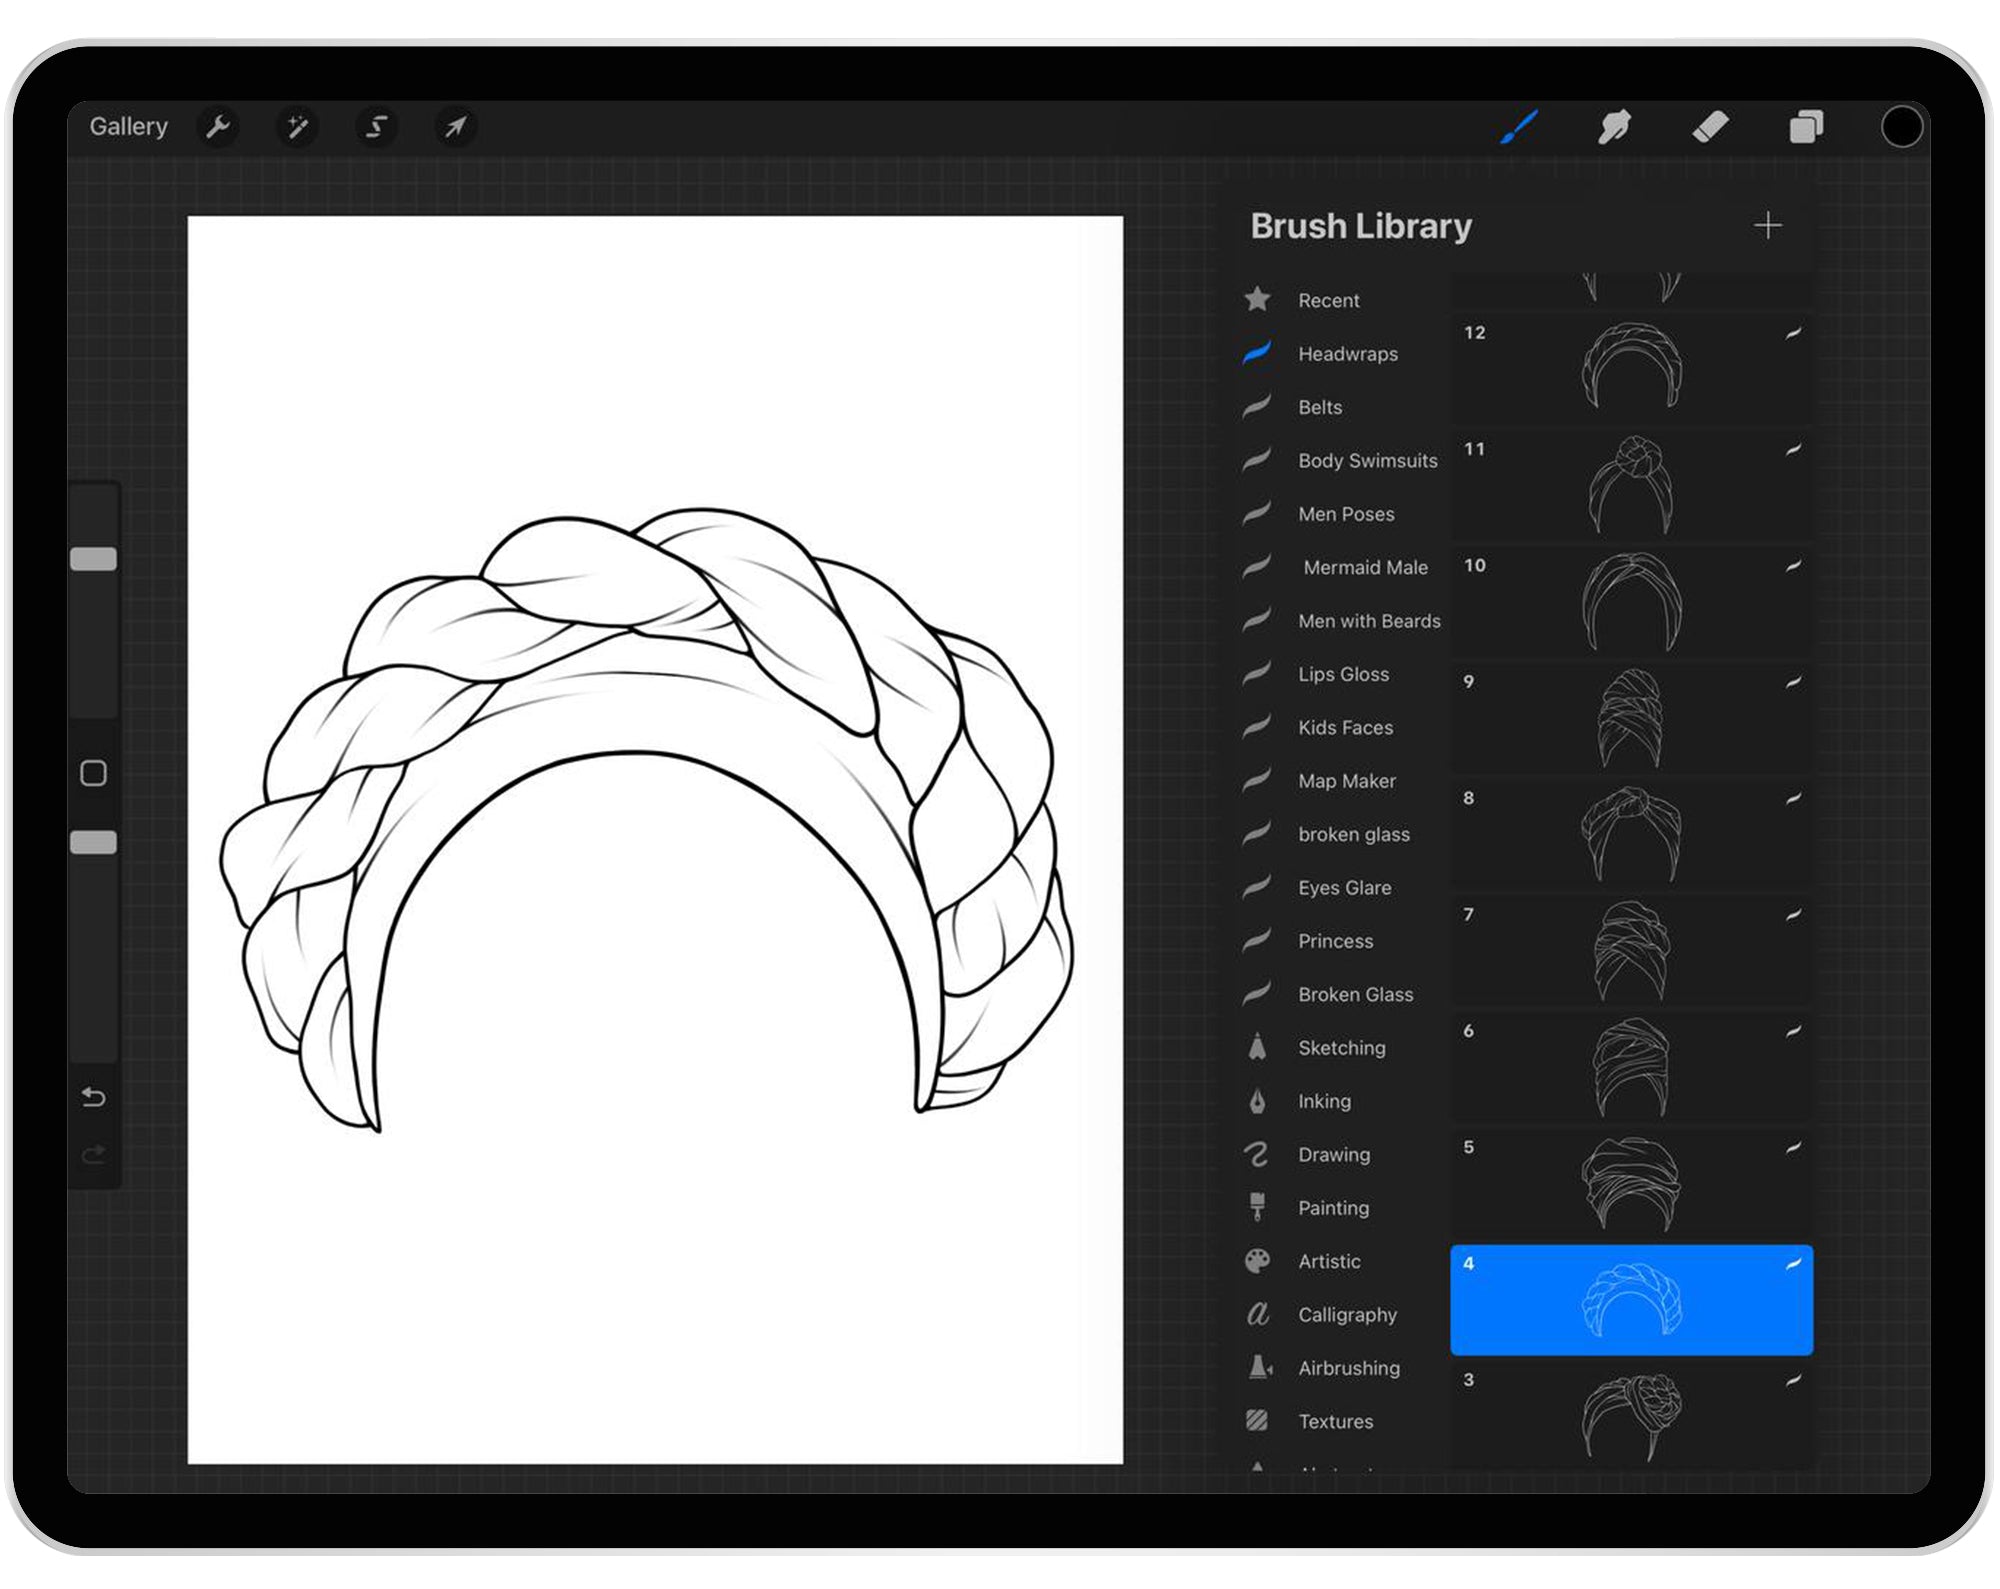Activate the Transform arrow tool

[456, 127]
